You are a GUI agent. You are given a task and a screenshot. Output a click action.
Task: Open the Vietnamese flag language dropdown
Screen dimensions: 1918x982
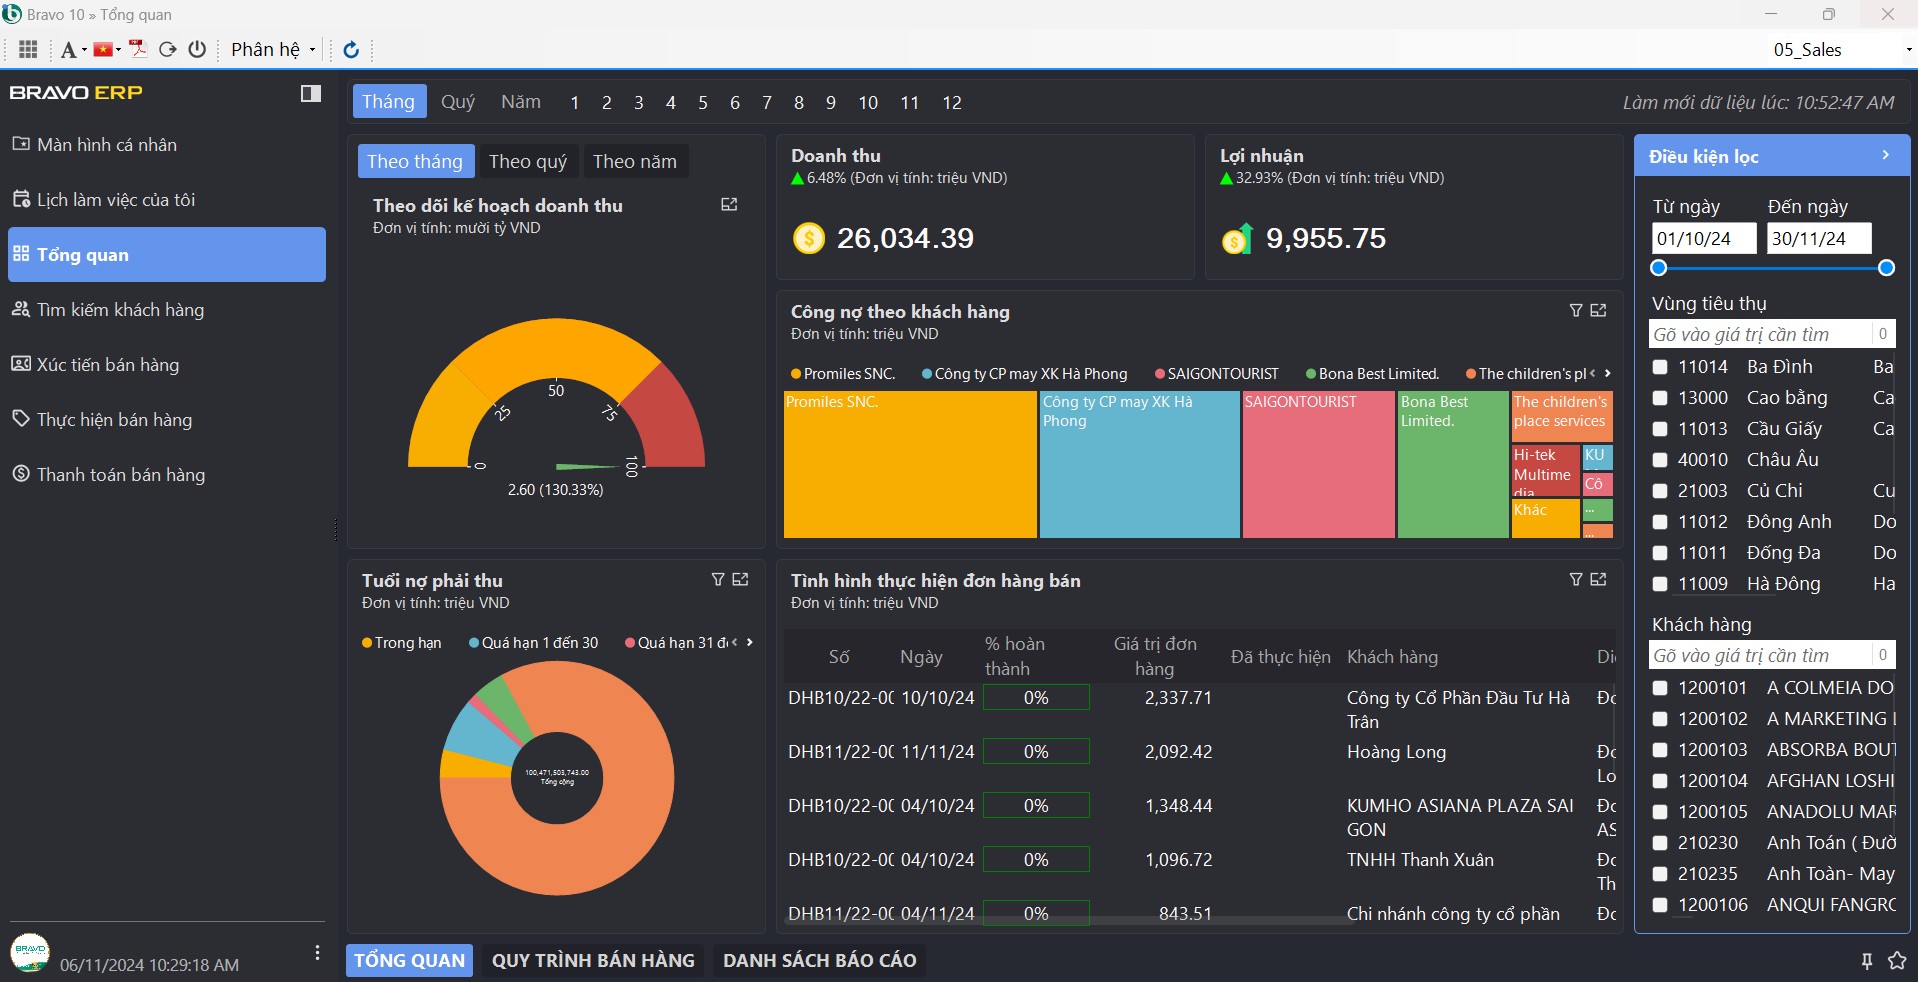point(106,49)
